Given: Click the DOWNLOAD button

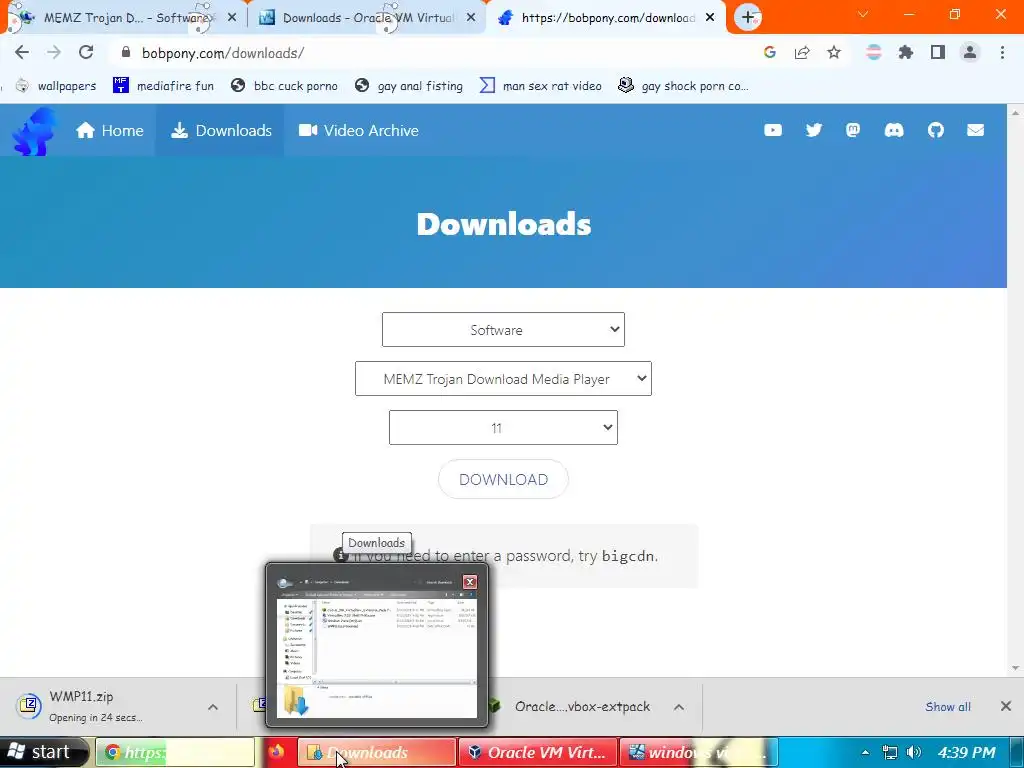Looking at the screenshot, I should pos(503,479).
